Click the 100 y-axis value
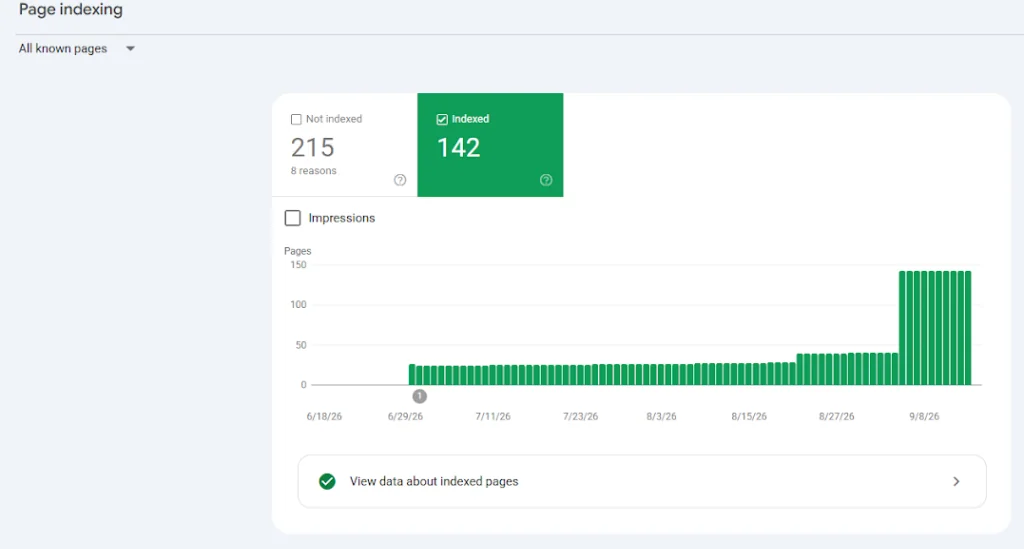 [x=298, y=305]
